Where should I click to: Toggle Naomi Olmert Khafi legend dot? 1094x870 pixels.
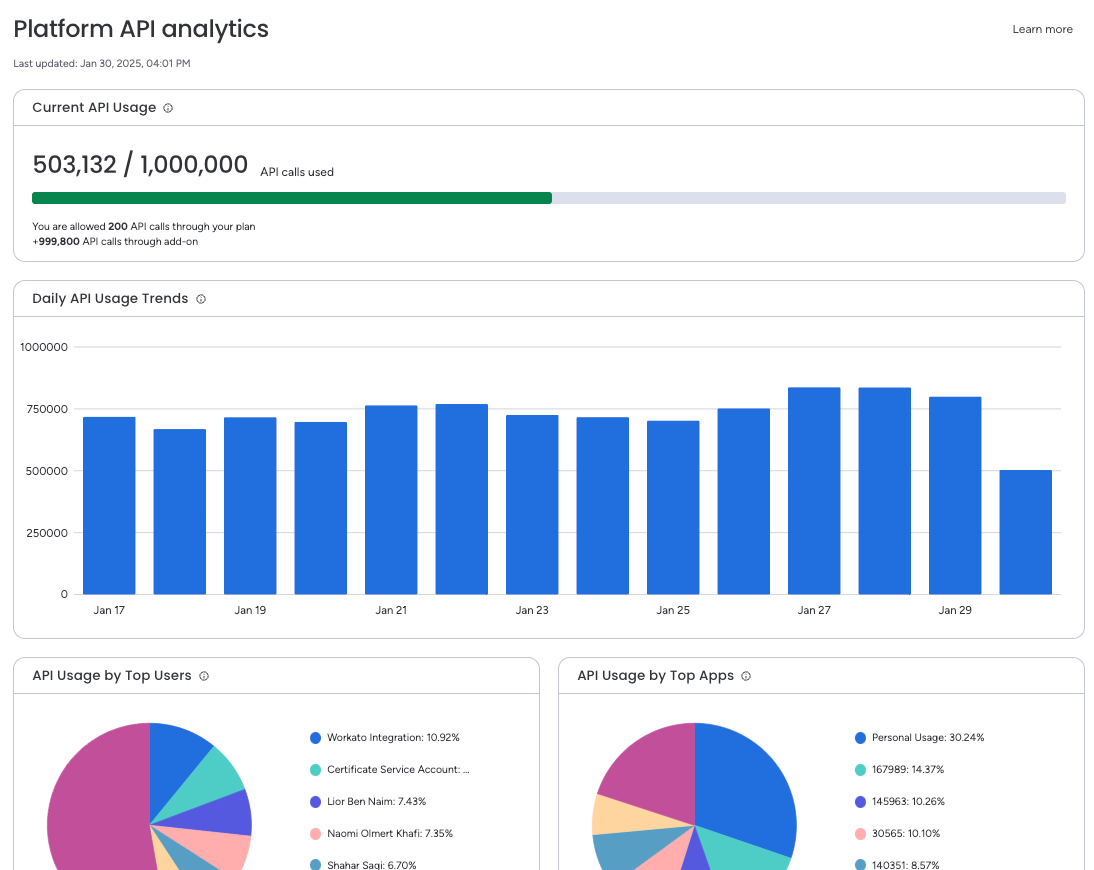(315, 834)
